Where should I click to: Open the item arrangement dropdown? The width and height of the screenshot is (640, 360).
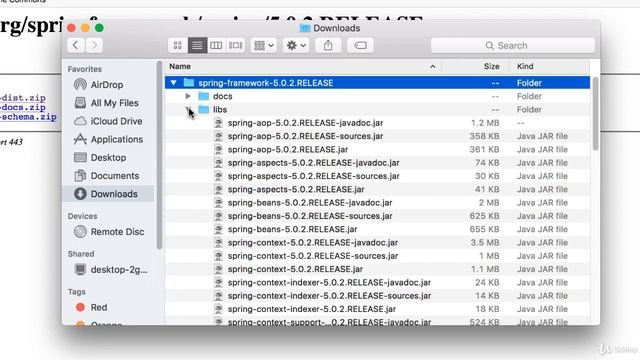tap(264, 45)
